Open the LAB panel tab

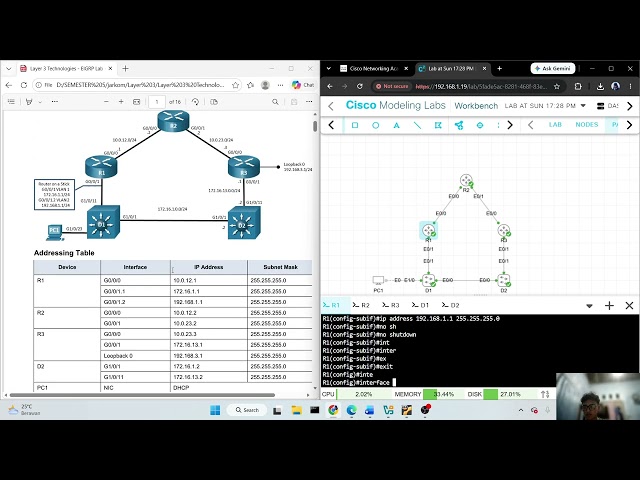point(555,124)
